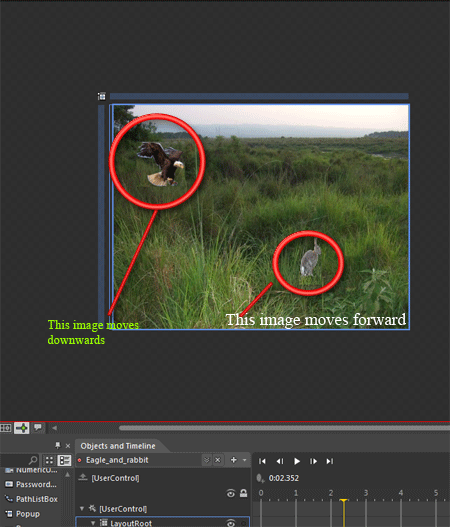450x527 pixels.
Task: Play the Eagle_and_rabbit storyboard
Action: click(297, 461)
